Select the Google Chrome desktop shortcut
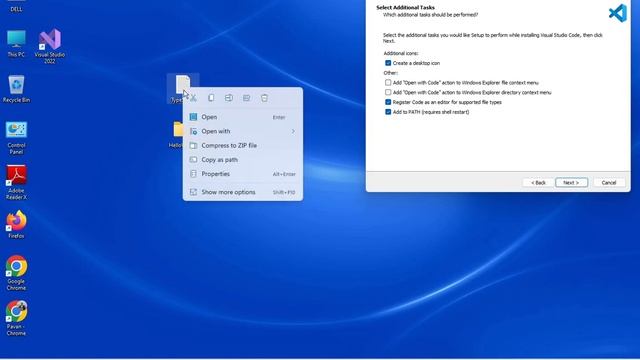 [16, 273]
